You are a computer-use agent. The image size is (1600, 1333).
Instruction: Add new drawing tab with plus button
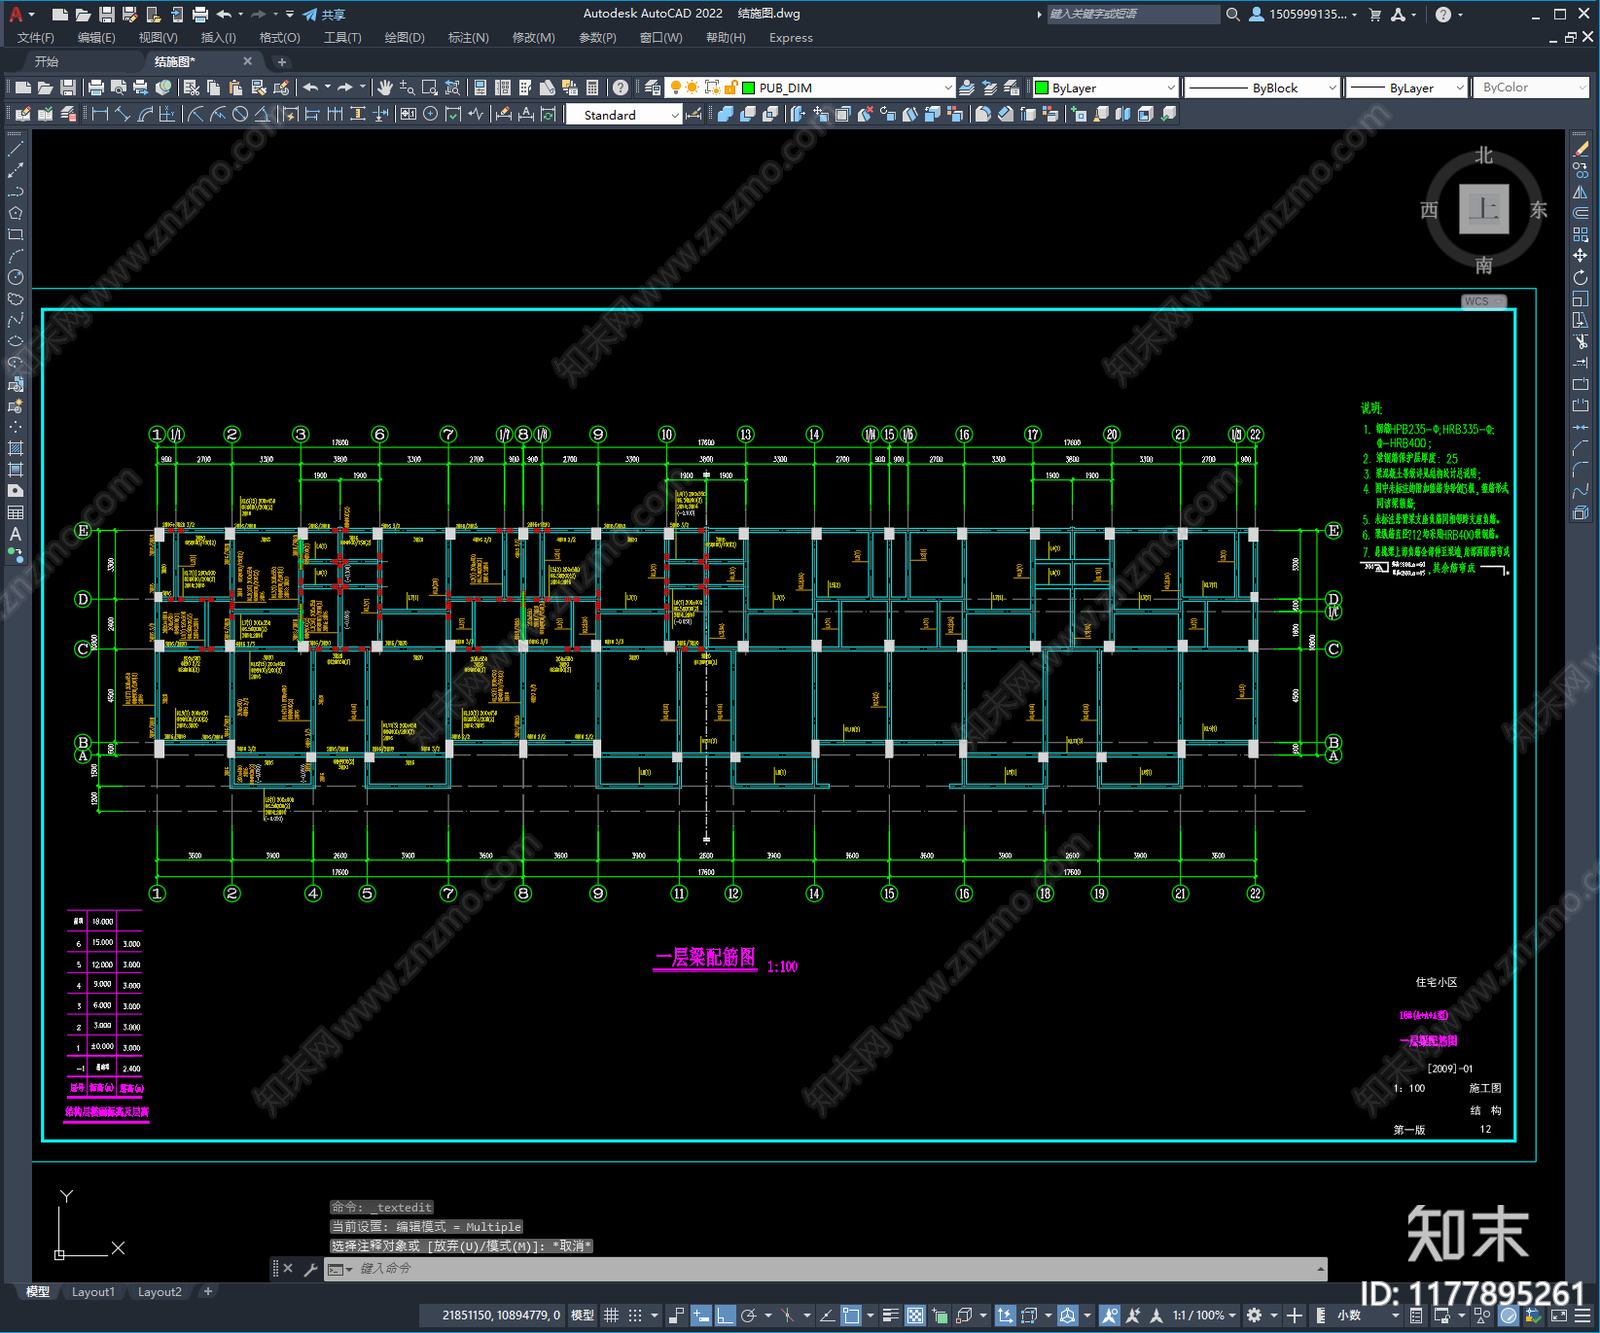[281, 62]
